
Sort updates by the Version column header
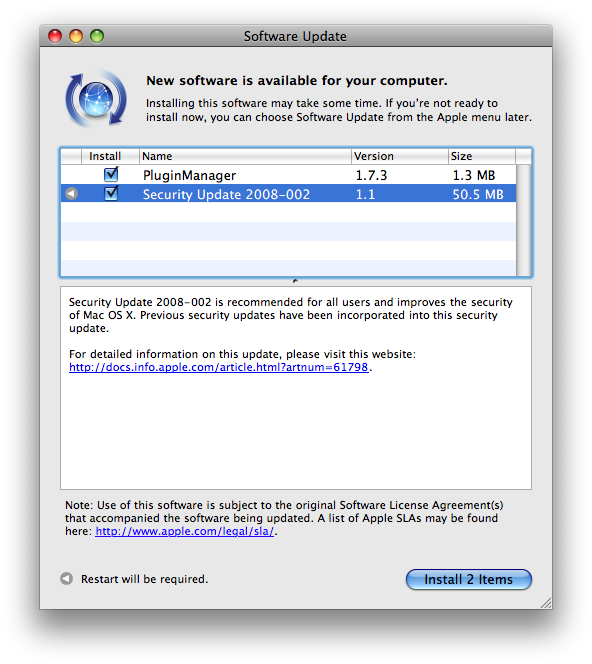(400, 156)
